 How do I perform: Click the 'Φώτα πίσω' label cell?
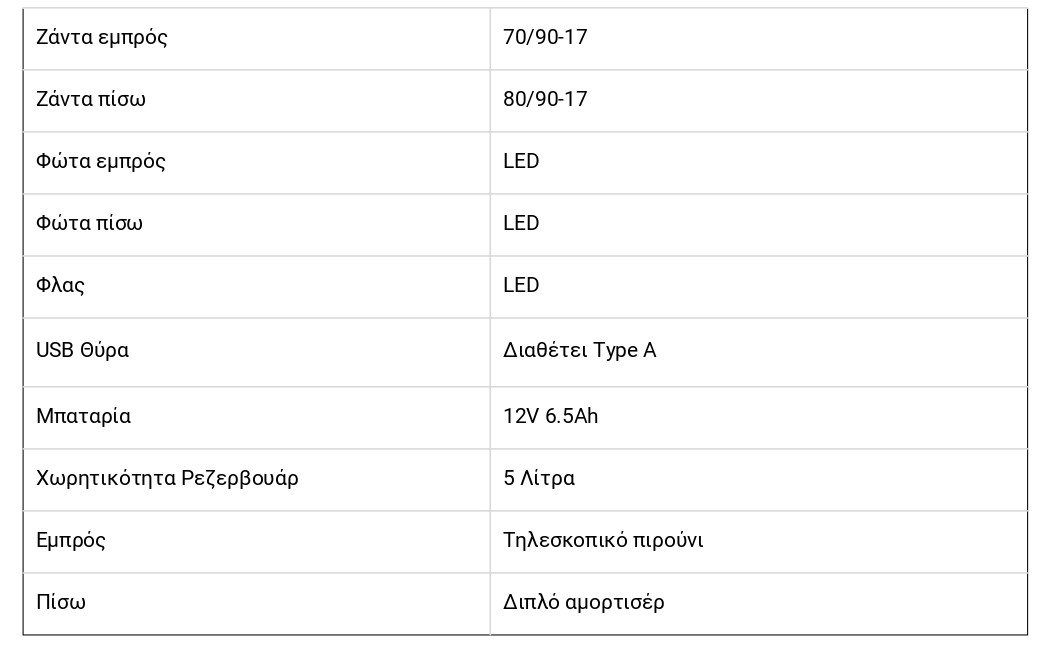(x=89, y=223)
